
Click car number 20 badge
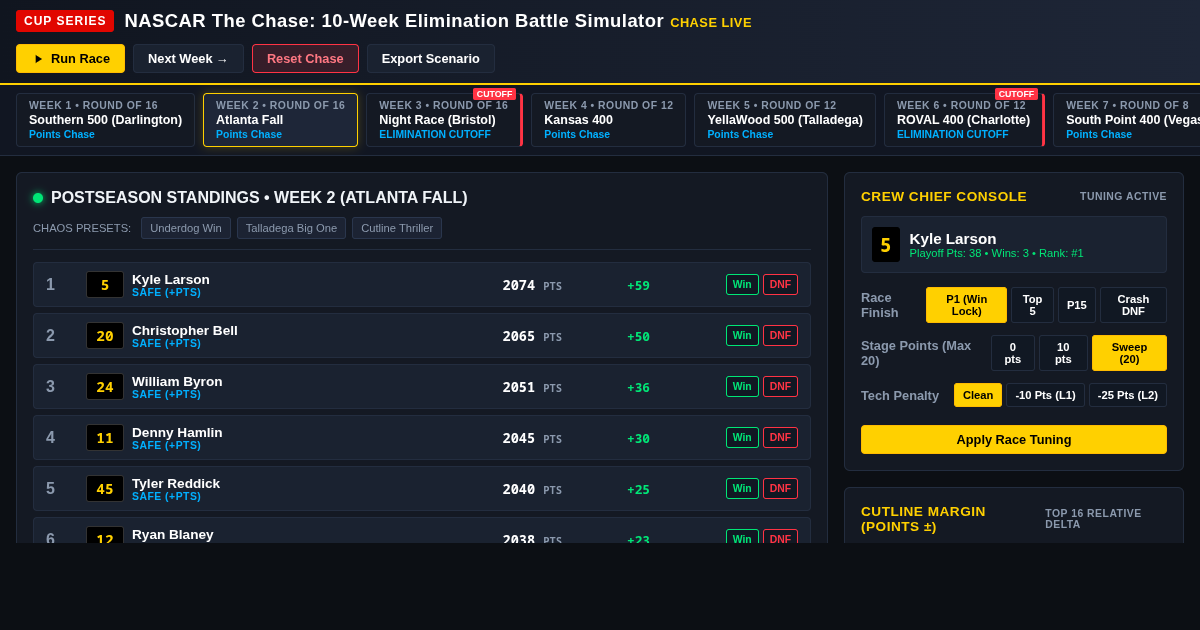105,336
